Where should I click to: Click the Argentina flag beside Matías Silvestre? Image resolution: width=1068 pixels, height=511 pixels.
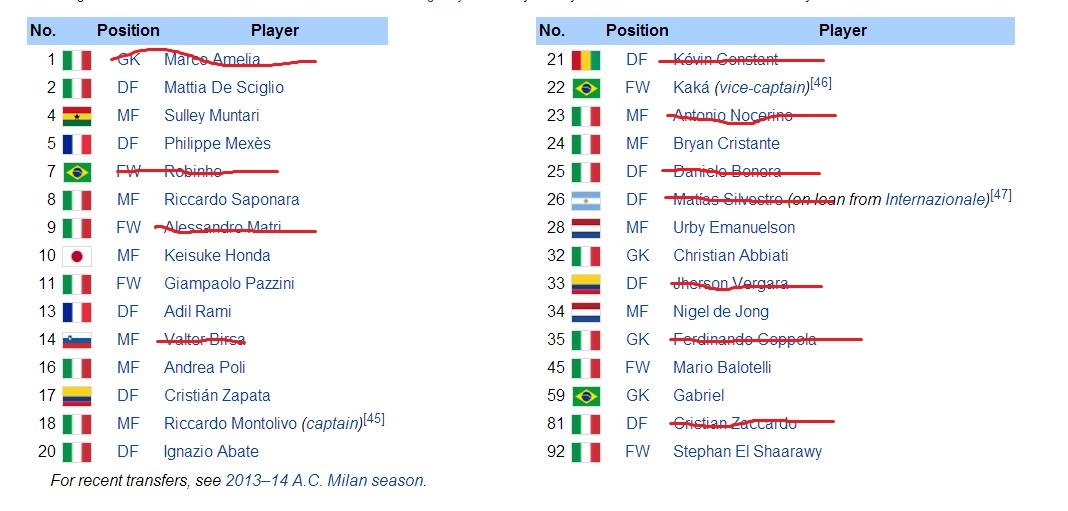586,200
